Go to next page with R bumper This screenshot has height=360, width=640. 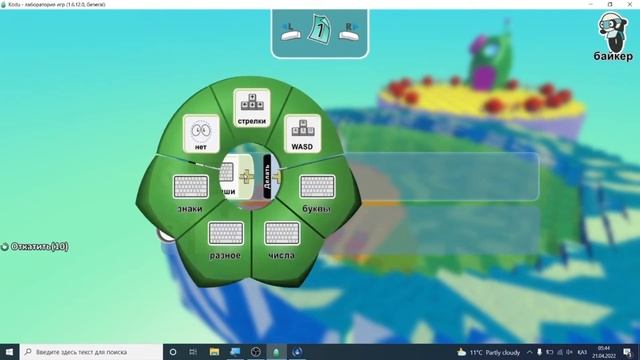click(x=349, y=32)
